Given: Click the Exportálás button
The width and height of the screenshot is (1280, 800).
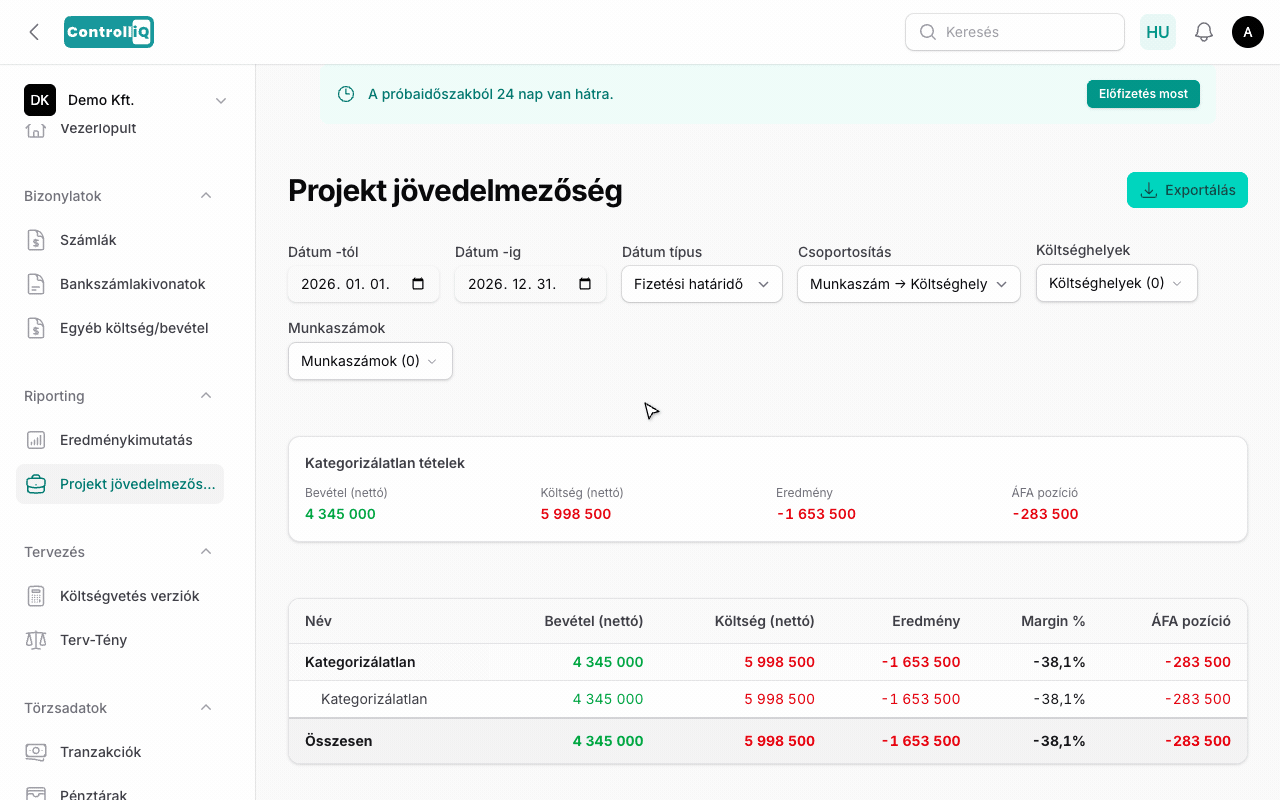Looking at the screenshot, I should tap(1187, 190).
